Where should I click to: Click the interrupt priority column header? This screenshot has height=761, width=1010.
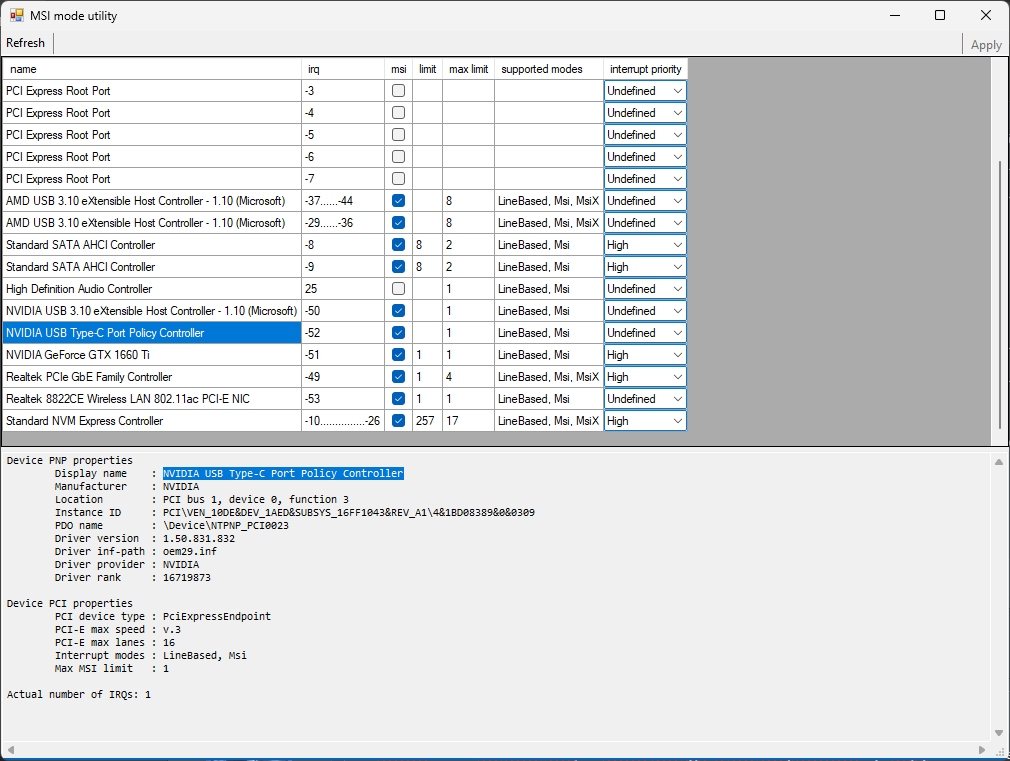(645, 69)
